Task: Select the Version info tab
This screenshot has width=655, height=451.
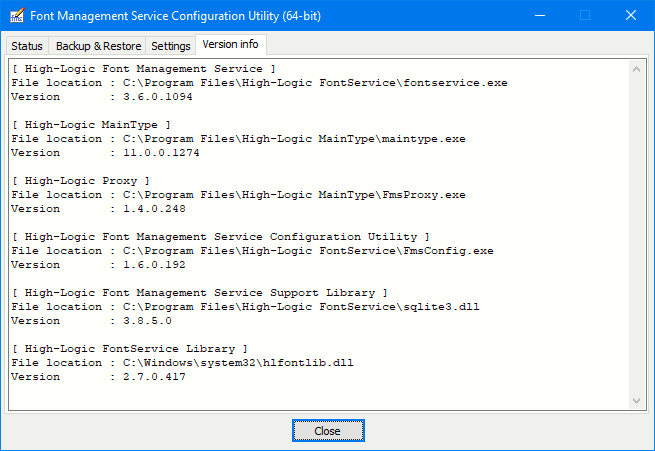Action: 230,45
